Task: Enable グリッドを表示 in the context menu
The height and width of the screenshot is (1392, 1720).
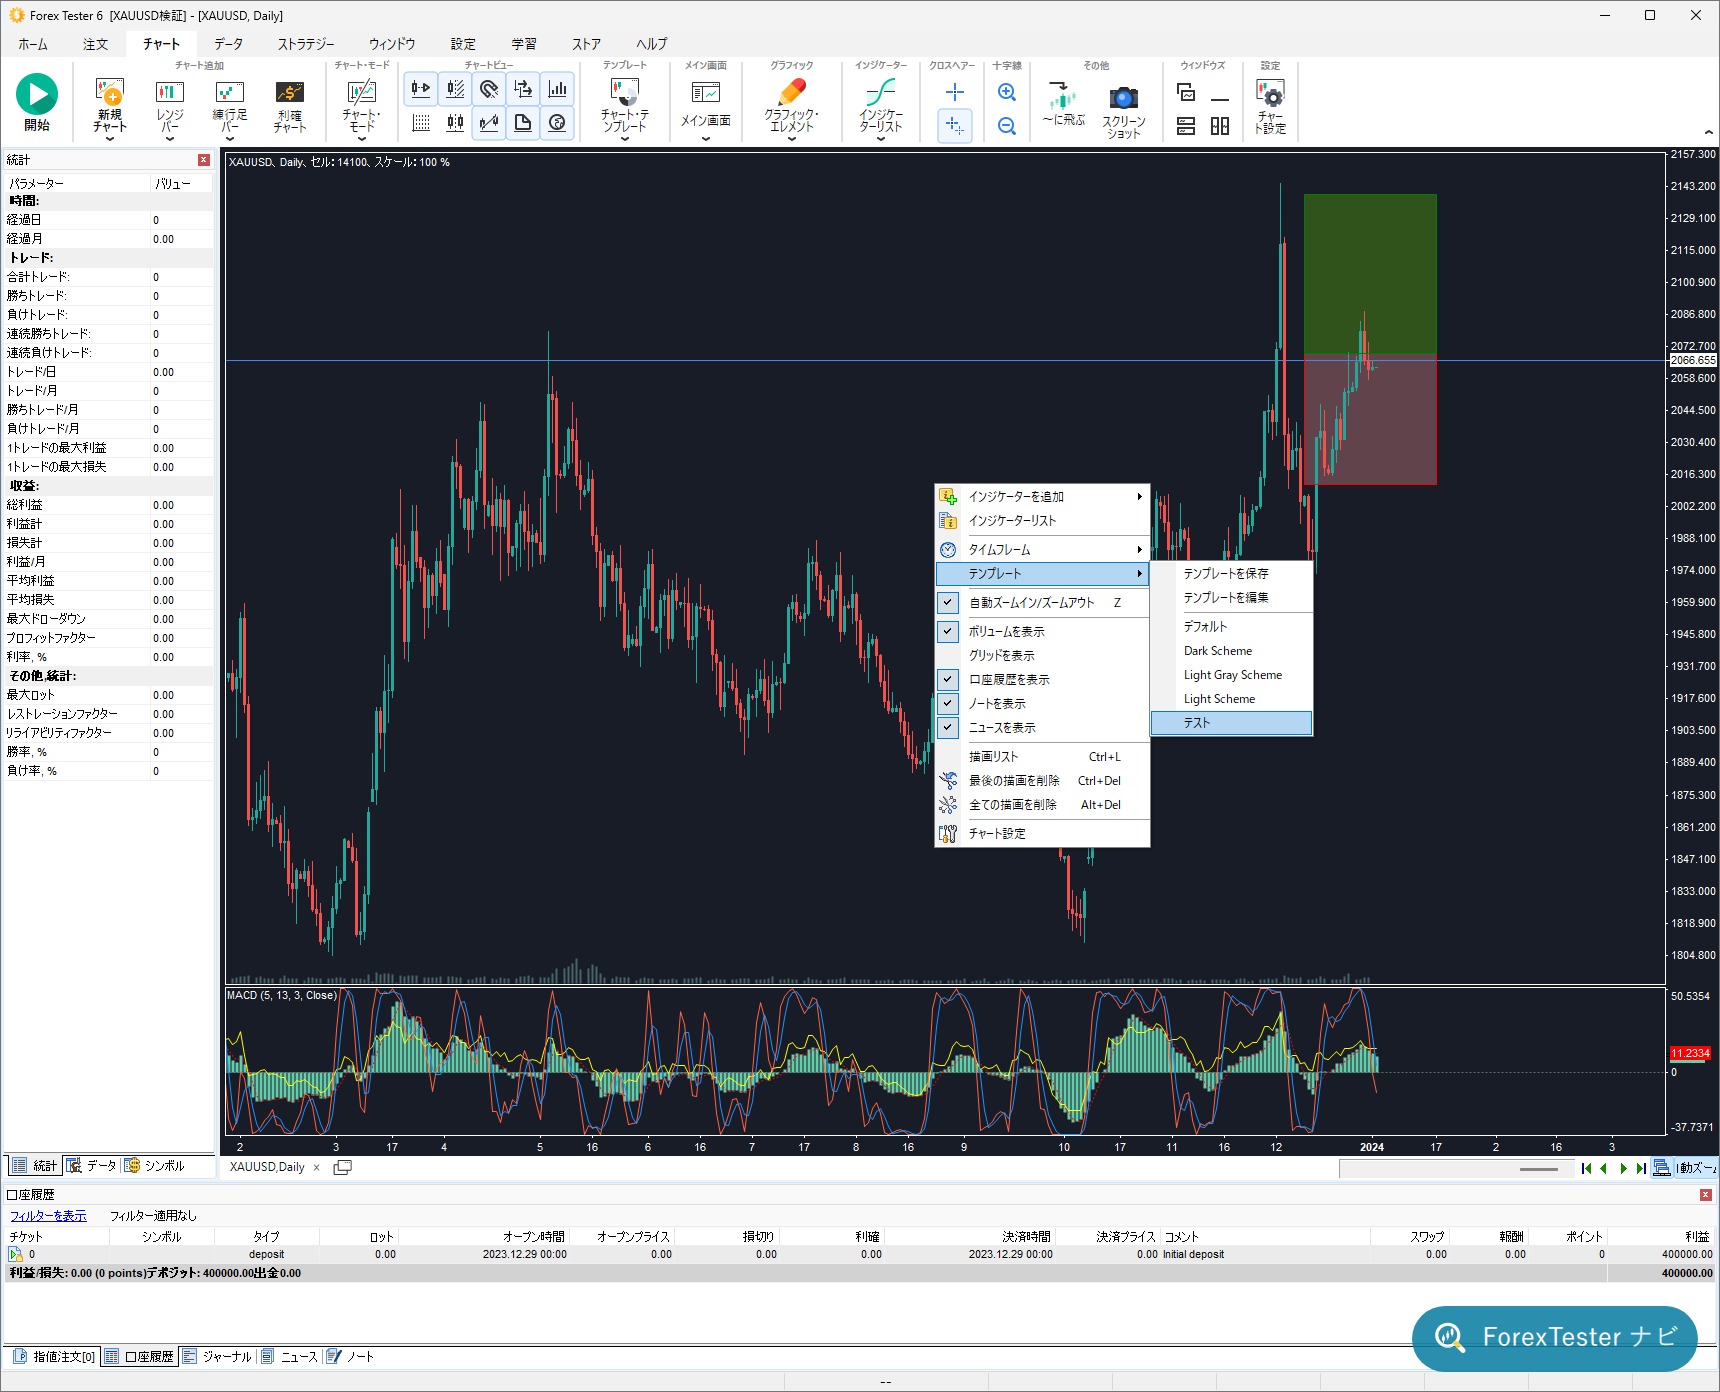Action: [x=1042, y=655]
